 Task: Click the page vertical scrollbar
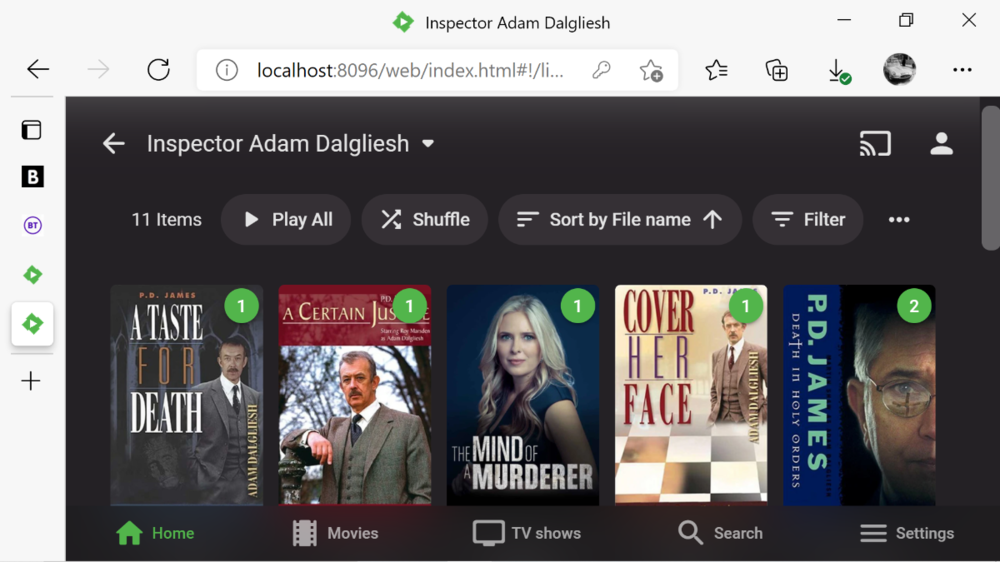tap(990, 179)
